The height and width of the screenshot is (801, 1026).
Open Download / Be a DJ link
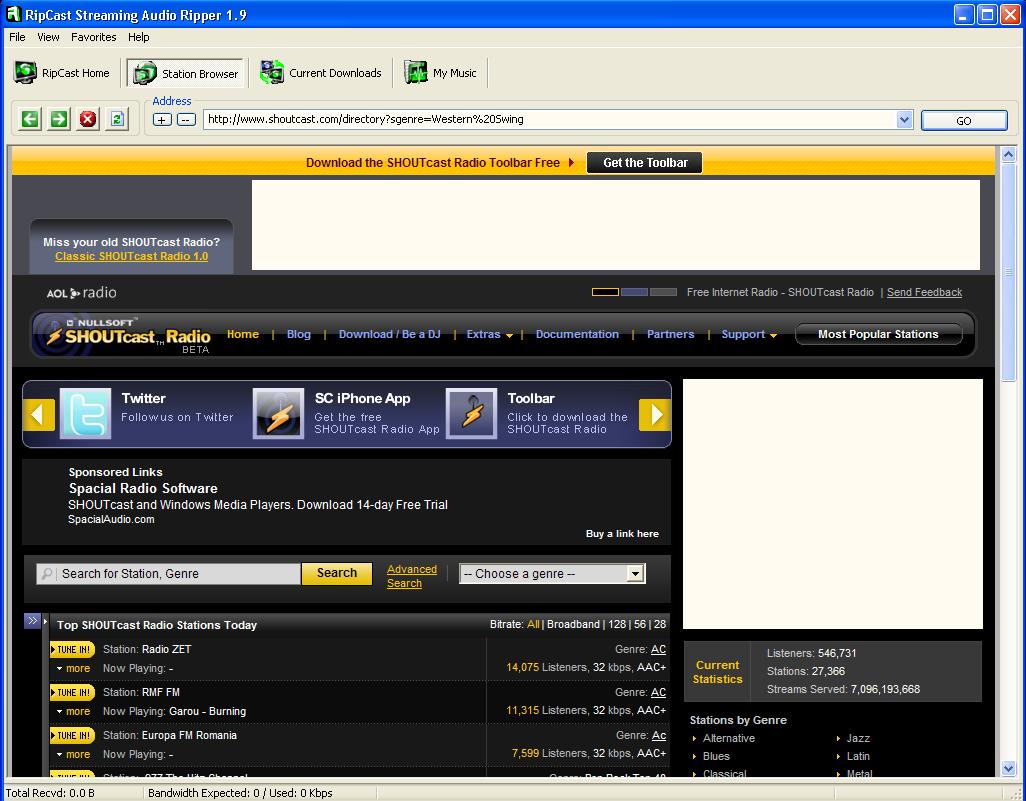coord(389,334)
